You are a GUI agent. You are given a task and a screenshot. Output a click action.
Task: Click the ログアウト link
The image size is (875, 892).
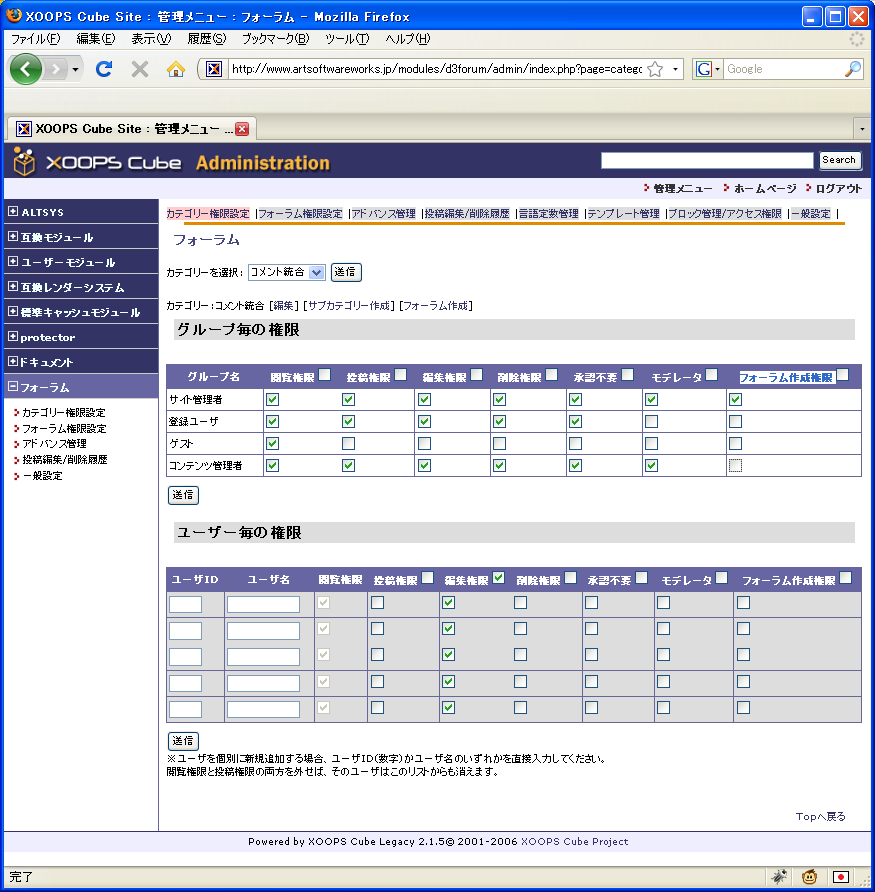[837, 188]
